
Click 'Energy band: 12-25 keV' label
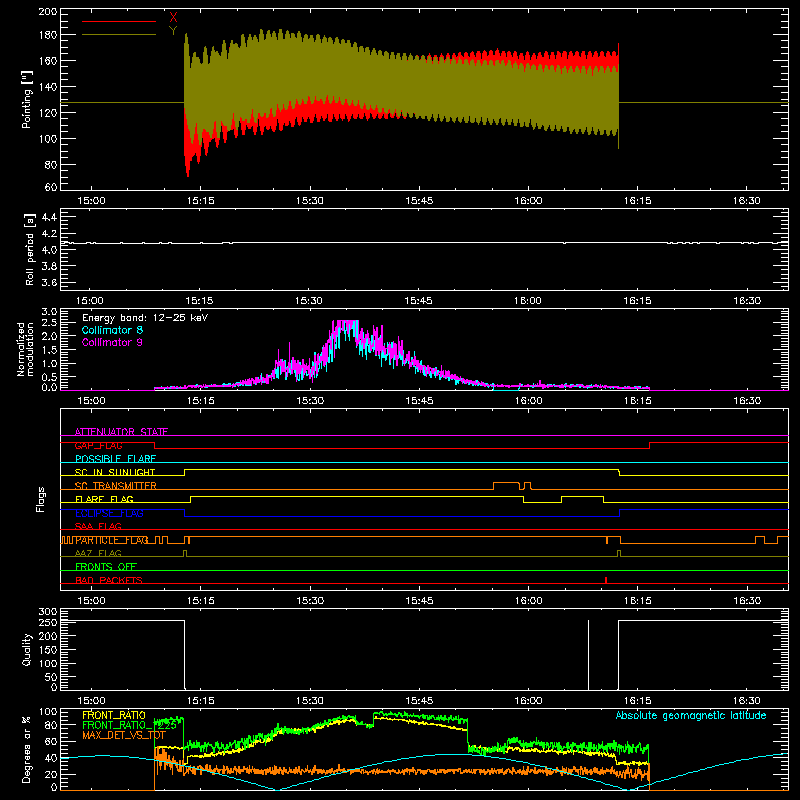tap(145, 318)
